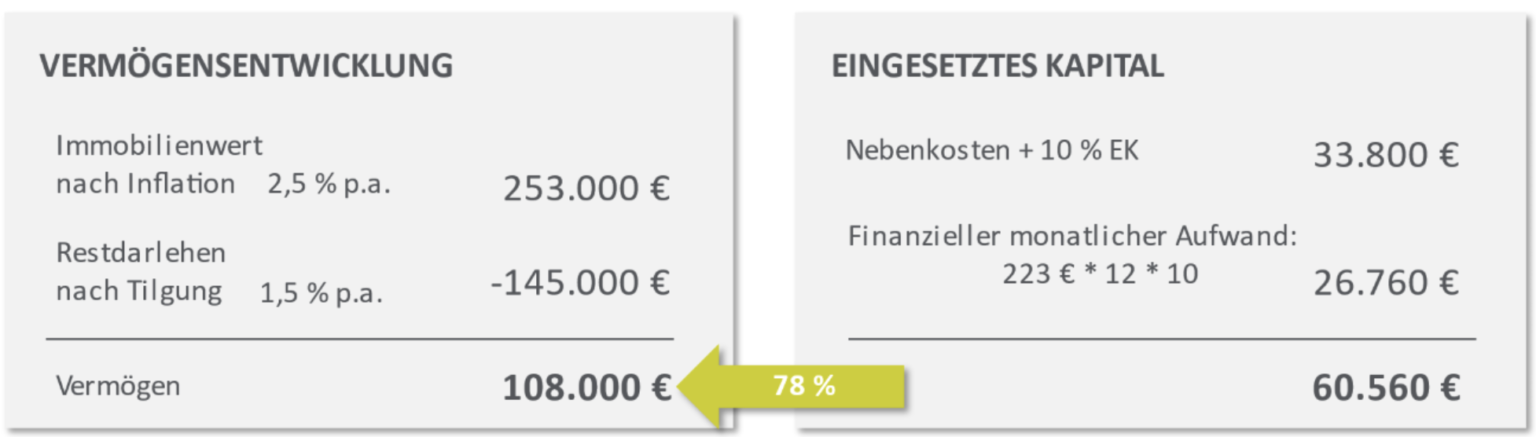Viewport: 1536px width, 437px height.
Task: Click the Finanzieller monatlicher Aufwand label
Action: (1072, 237)
